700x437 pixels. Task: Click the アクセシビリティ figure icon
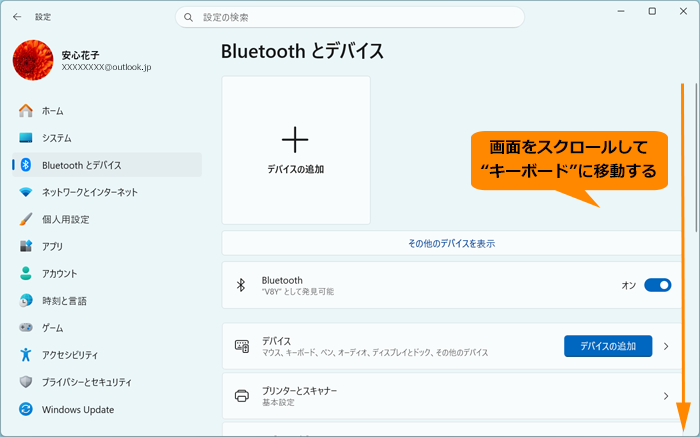tap(26, 355)
